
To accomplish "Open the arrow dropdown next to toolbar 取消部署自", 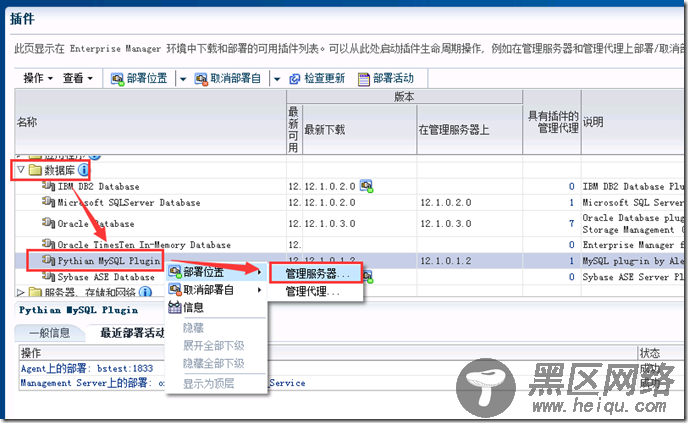I will (277, 79).
